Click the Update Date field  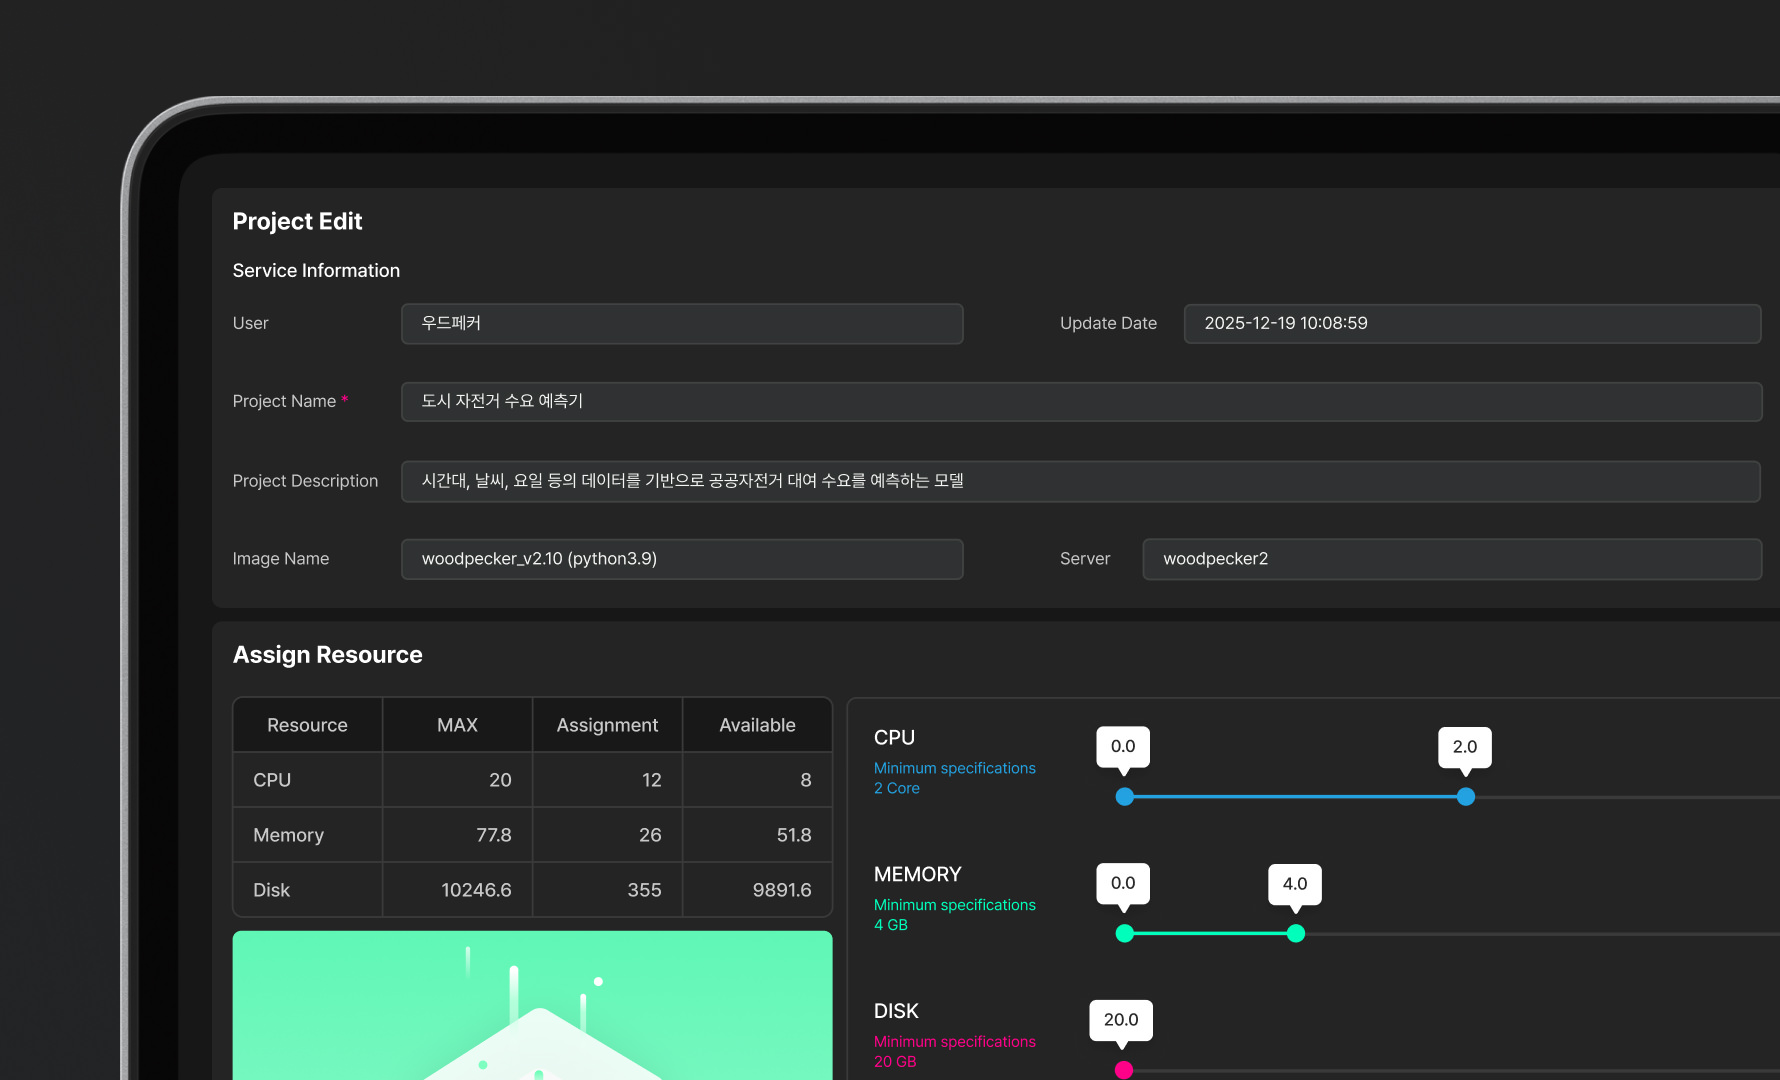coord(1471,324)
